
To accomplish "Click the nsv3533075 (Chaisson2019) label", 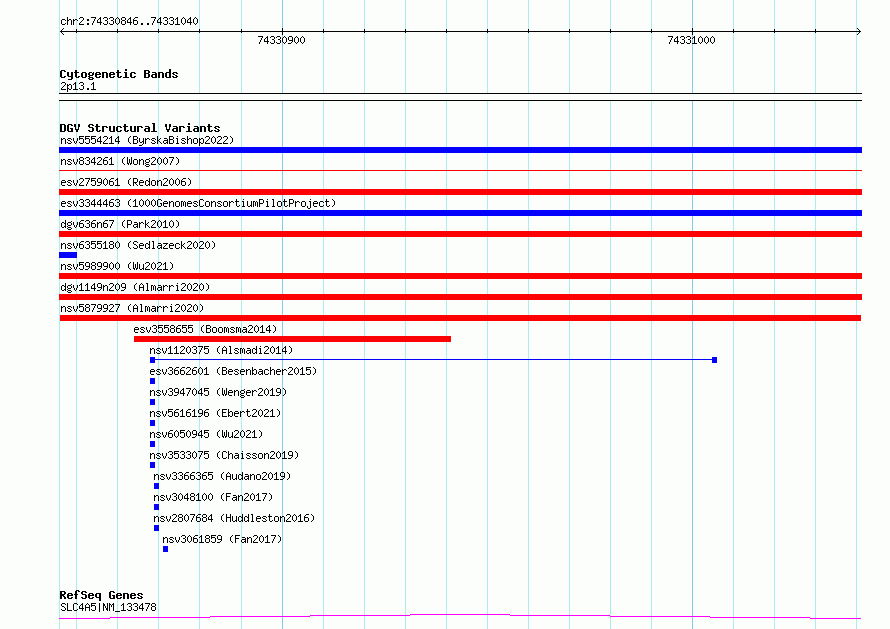I will (224, 455).
